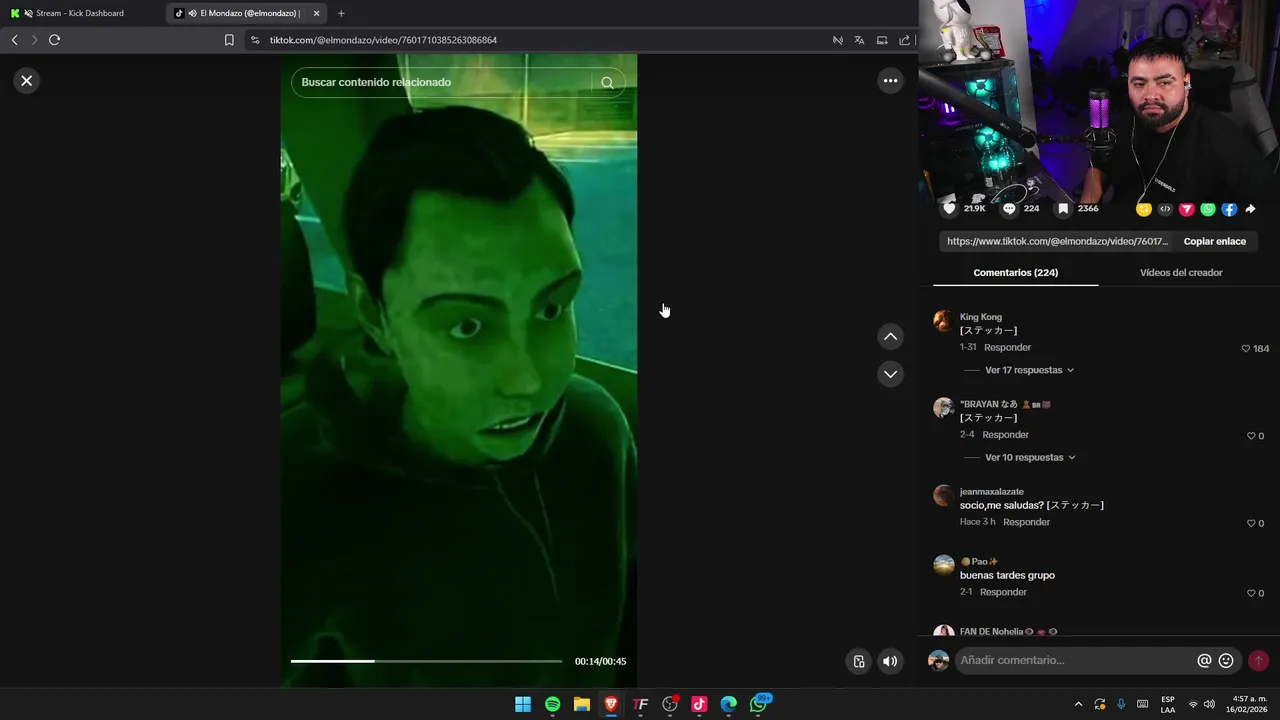Open the translate page icon

[x=859, y=40]
